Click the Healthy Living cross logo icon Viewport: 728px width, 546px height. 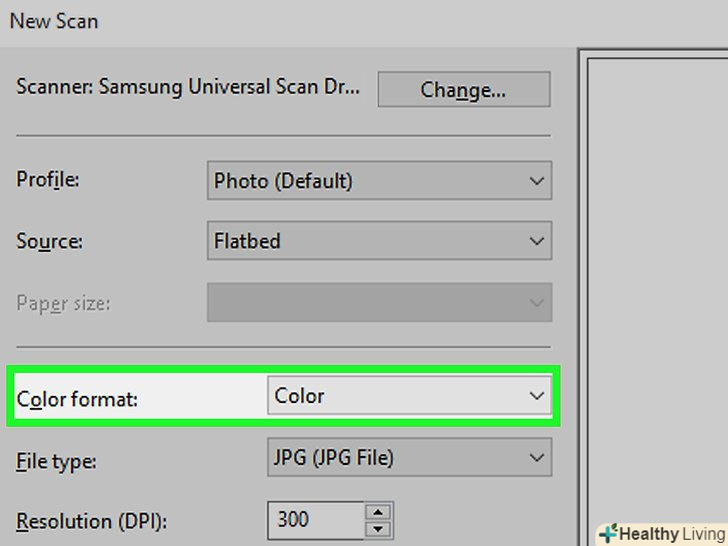[x=607, y=534]
